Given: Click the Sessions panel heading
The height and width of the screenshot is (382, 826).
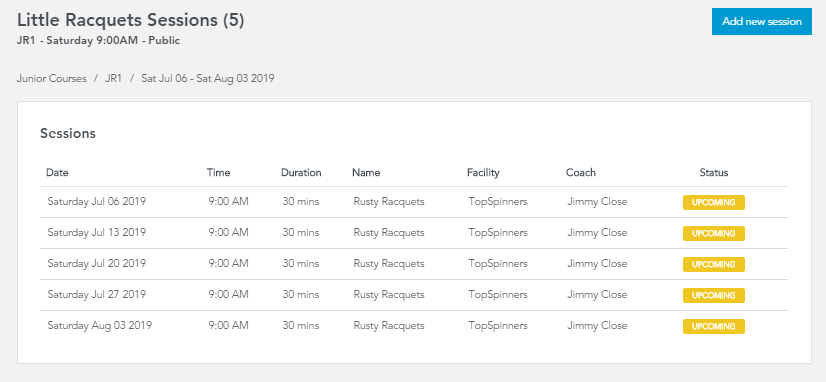Looking at the screenshot, I should [68, 133].
